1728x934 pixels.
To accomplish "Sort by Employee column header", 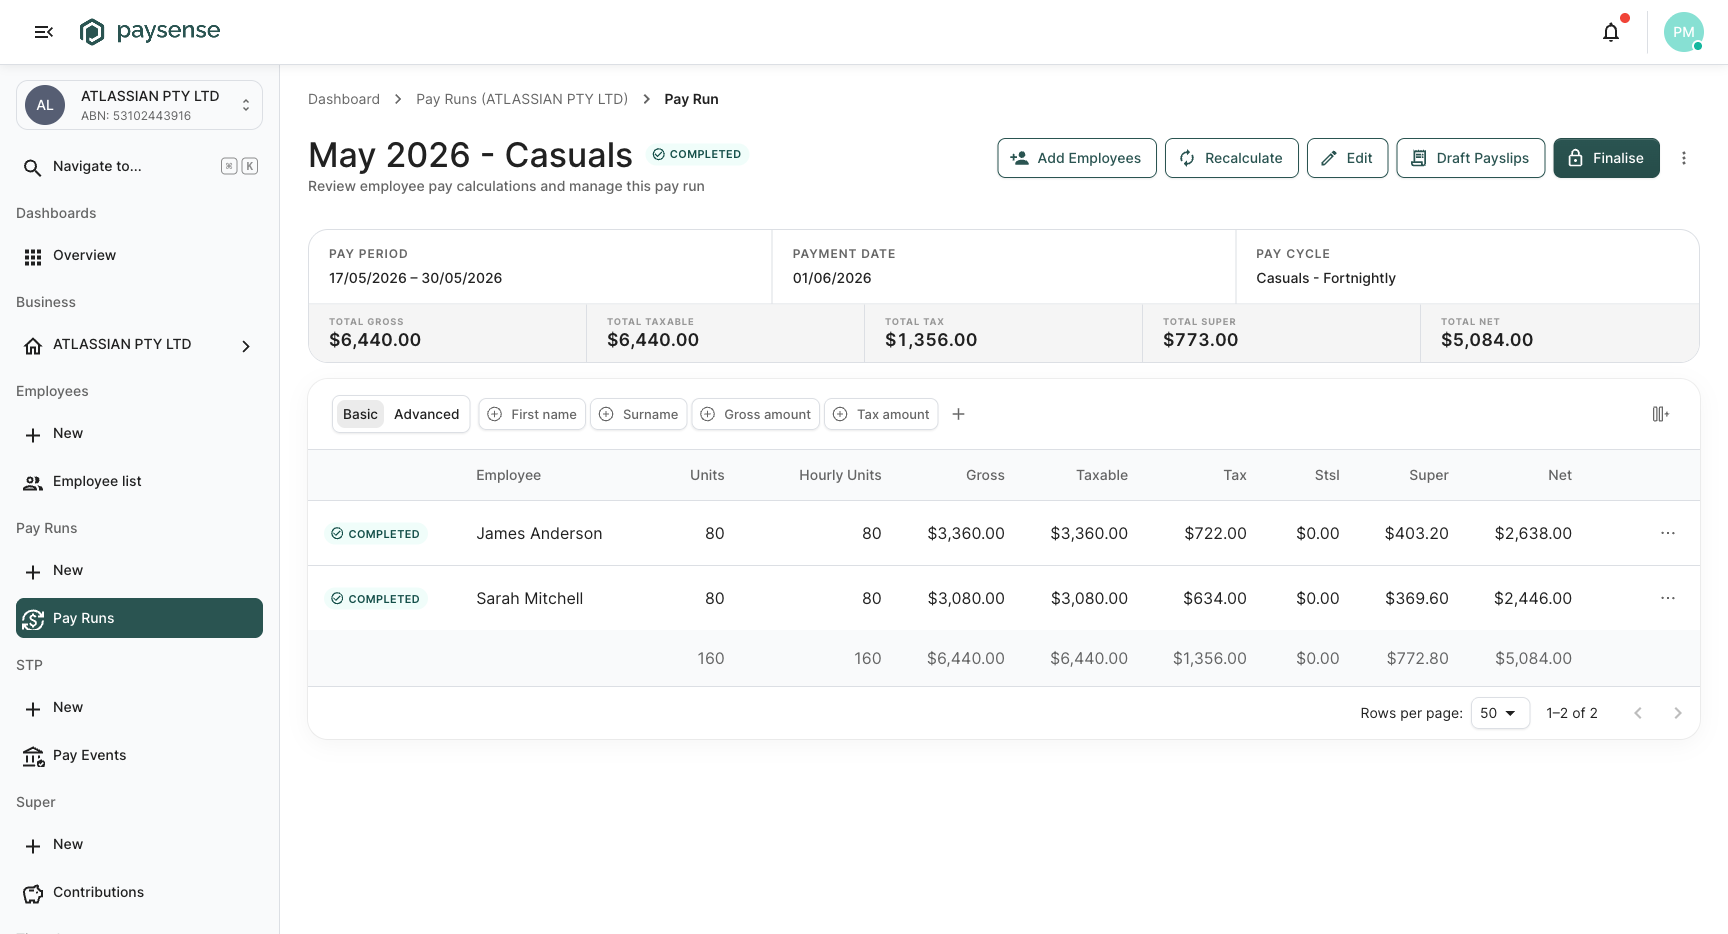I will [508, 475].
